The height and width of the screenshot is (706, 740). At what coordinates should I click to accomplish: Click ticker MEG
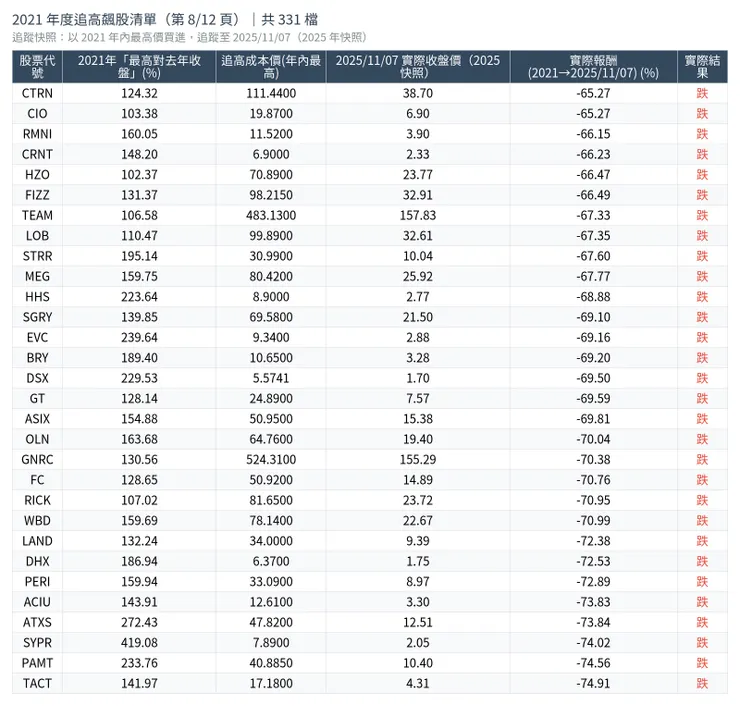tap(37, 277)
